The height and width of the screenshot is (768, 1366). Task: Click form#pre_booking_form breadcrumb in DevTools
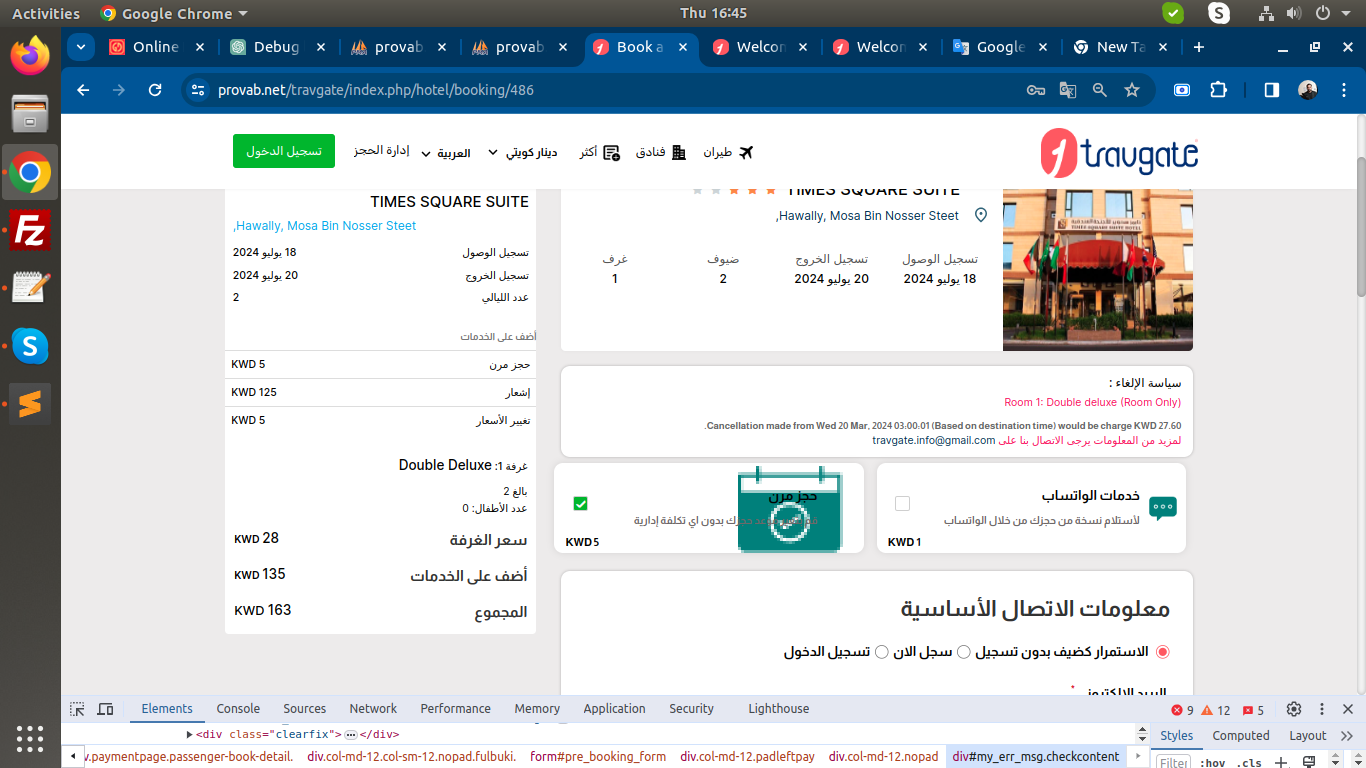point(598,757)
